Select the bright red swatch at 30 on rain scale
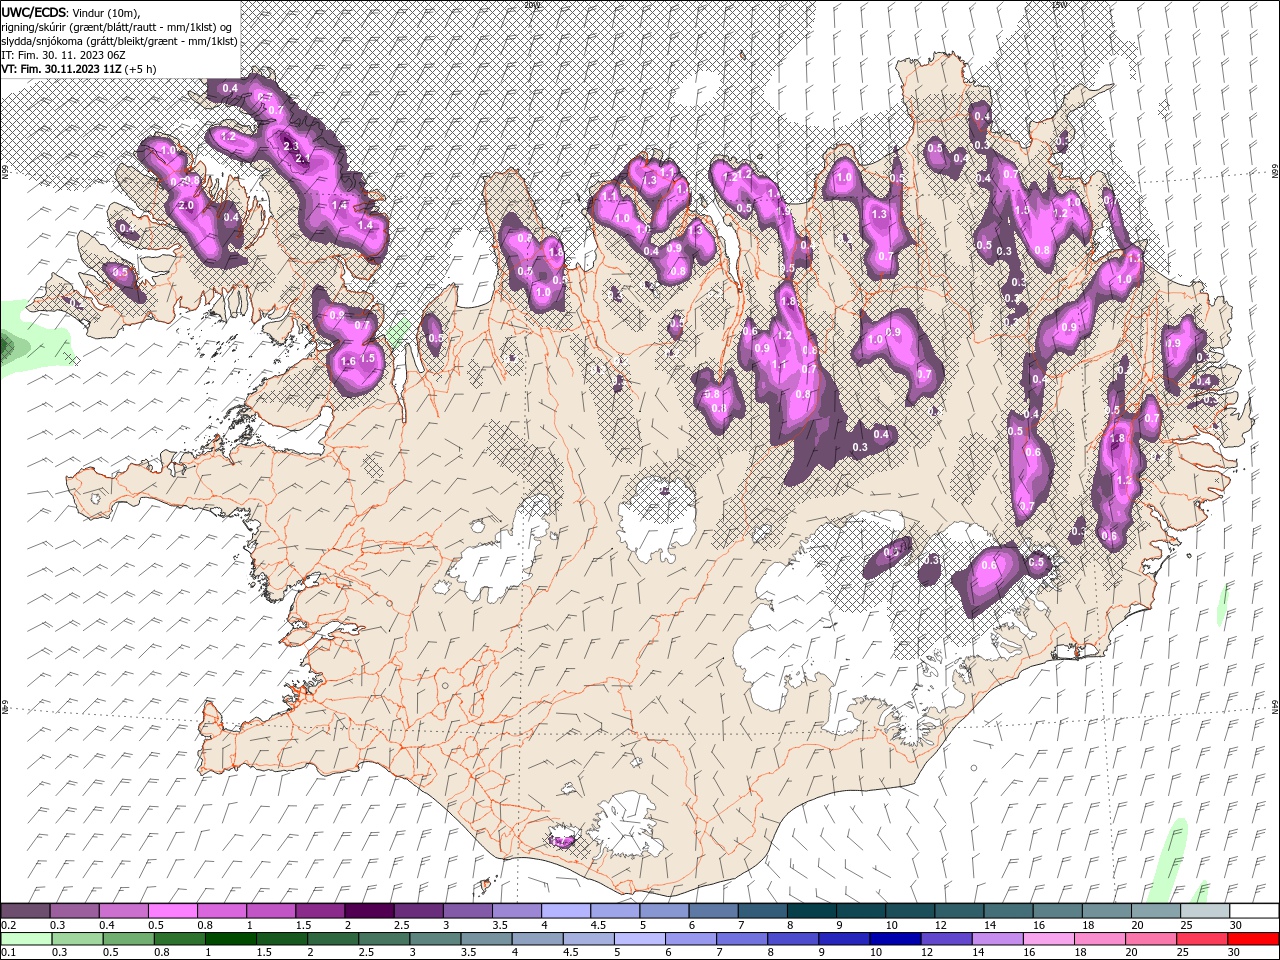 point(1253,938)
